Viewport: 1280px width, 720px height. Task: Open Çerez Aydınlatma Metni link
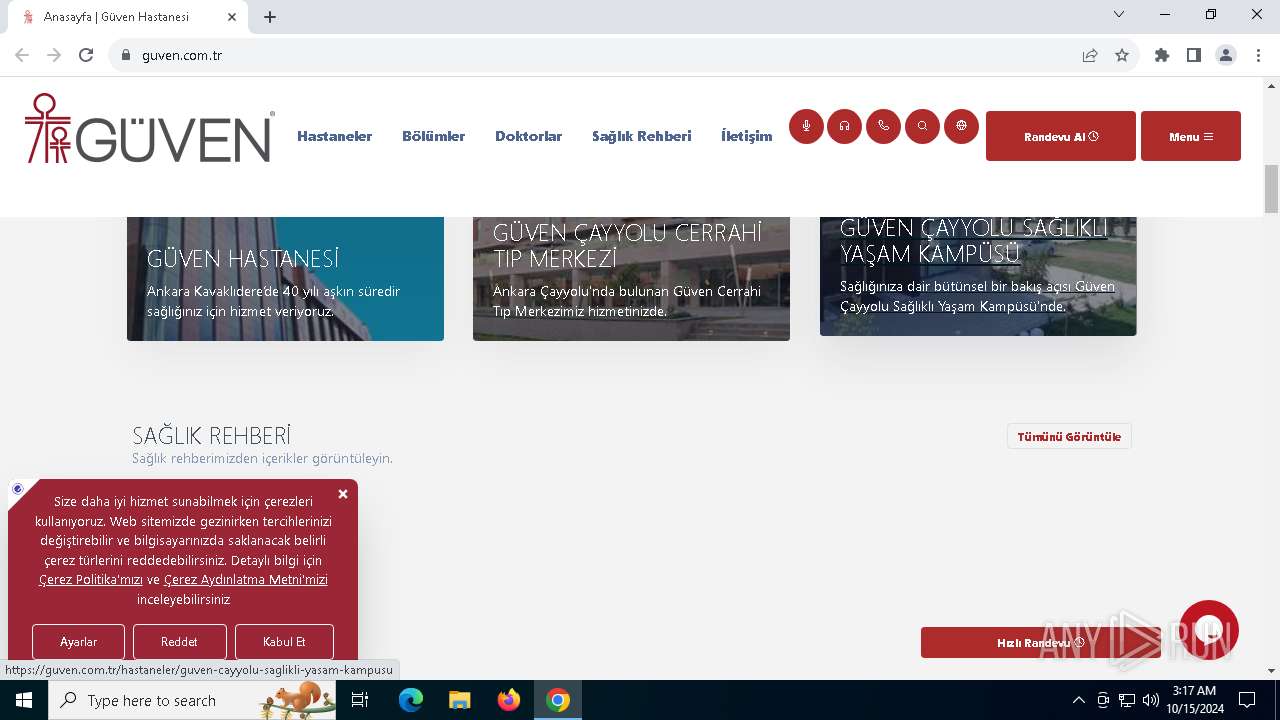click(246, 580)
